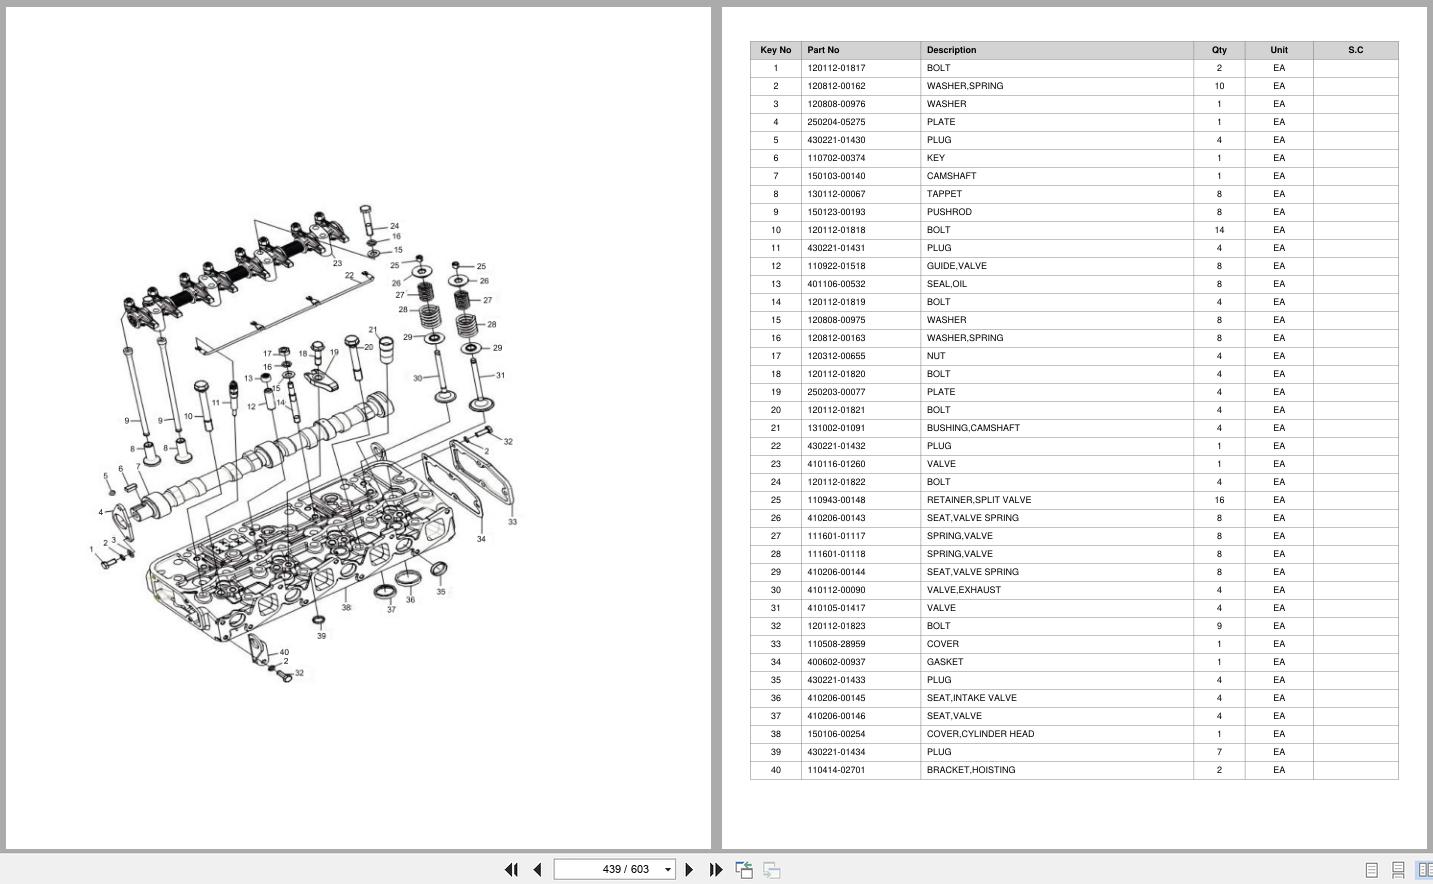
Task: Select part number 120112-01817
Action: pos(837,68)
